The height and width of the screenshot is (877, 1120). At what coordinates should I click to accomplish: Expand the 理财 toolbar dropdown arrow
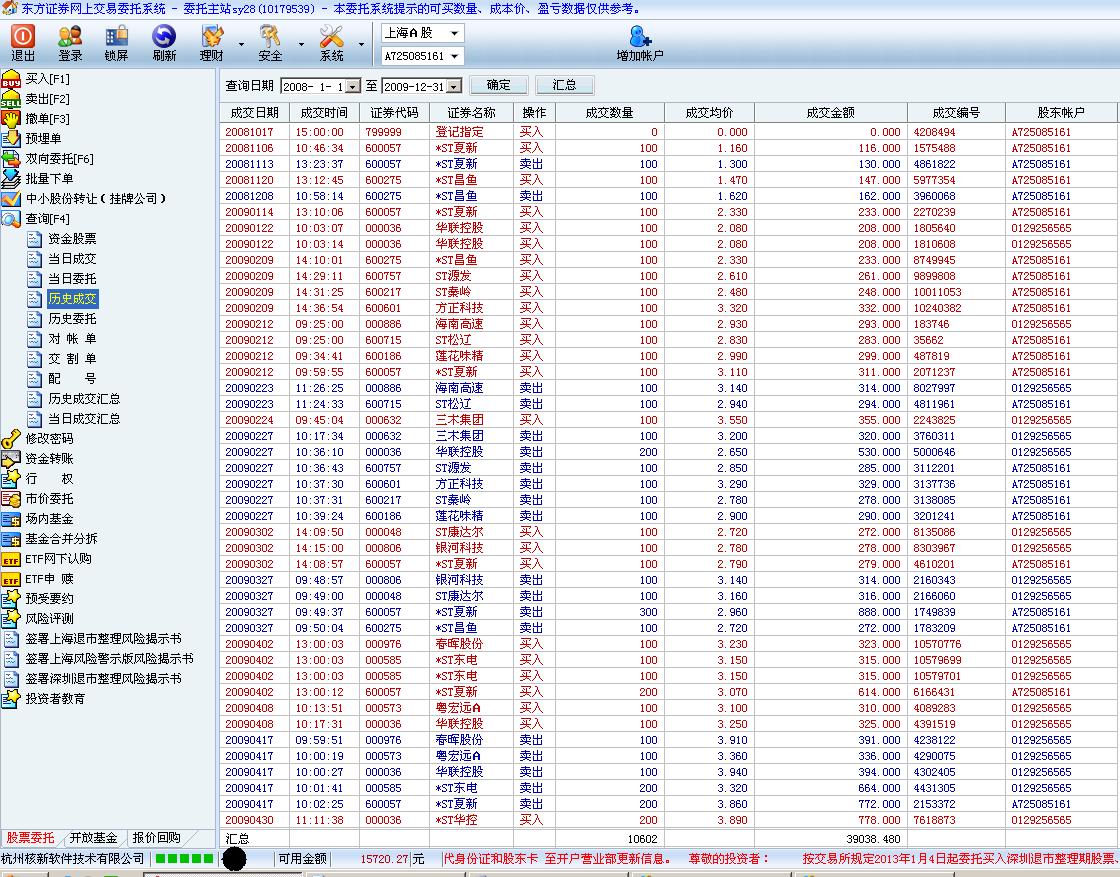[241, 44]
